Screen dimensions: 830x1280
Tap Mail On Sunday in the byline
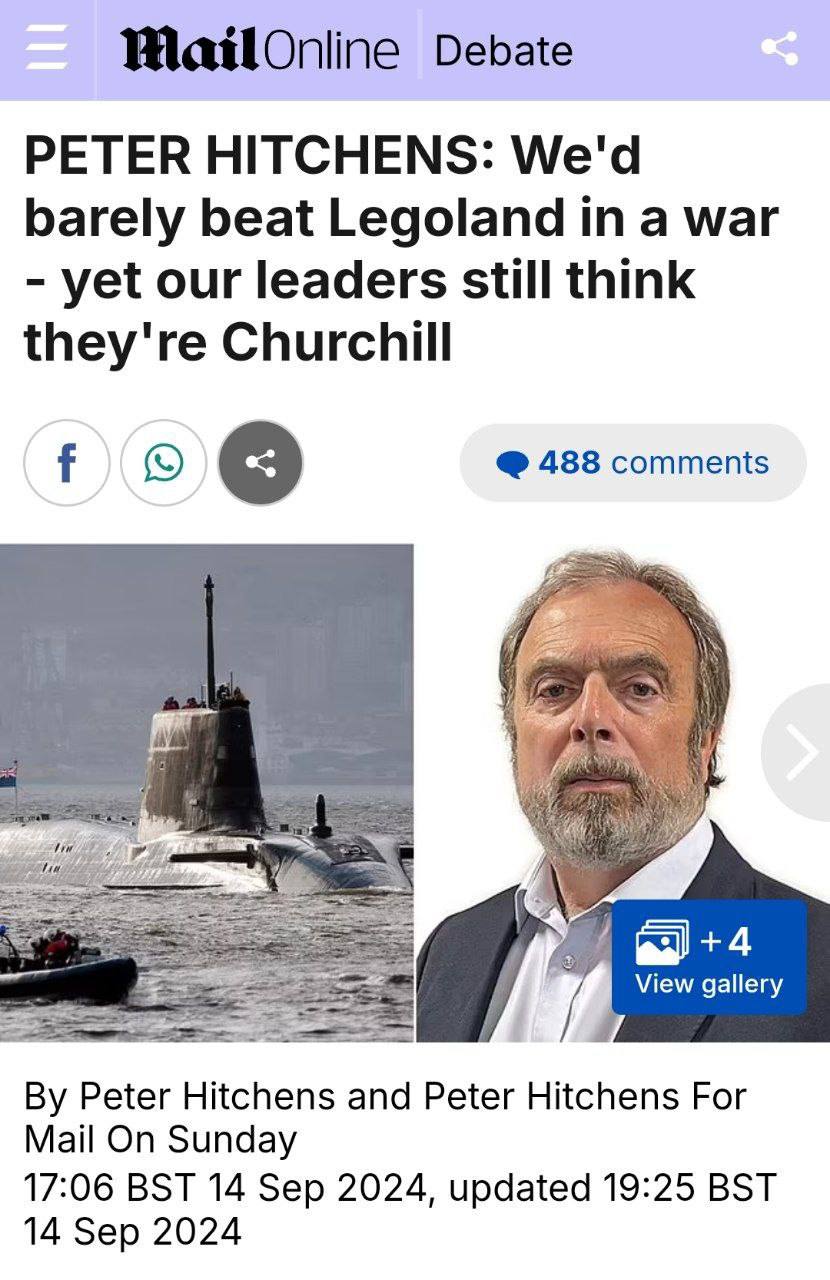click(160, 1139)
